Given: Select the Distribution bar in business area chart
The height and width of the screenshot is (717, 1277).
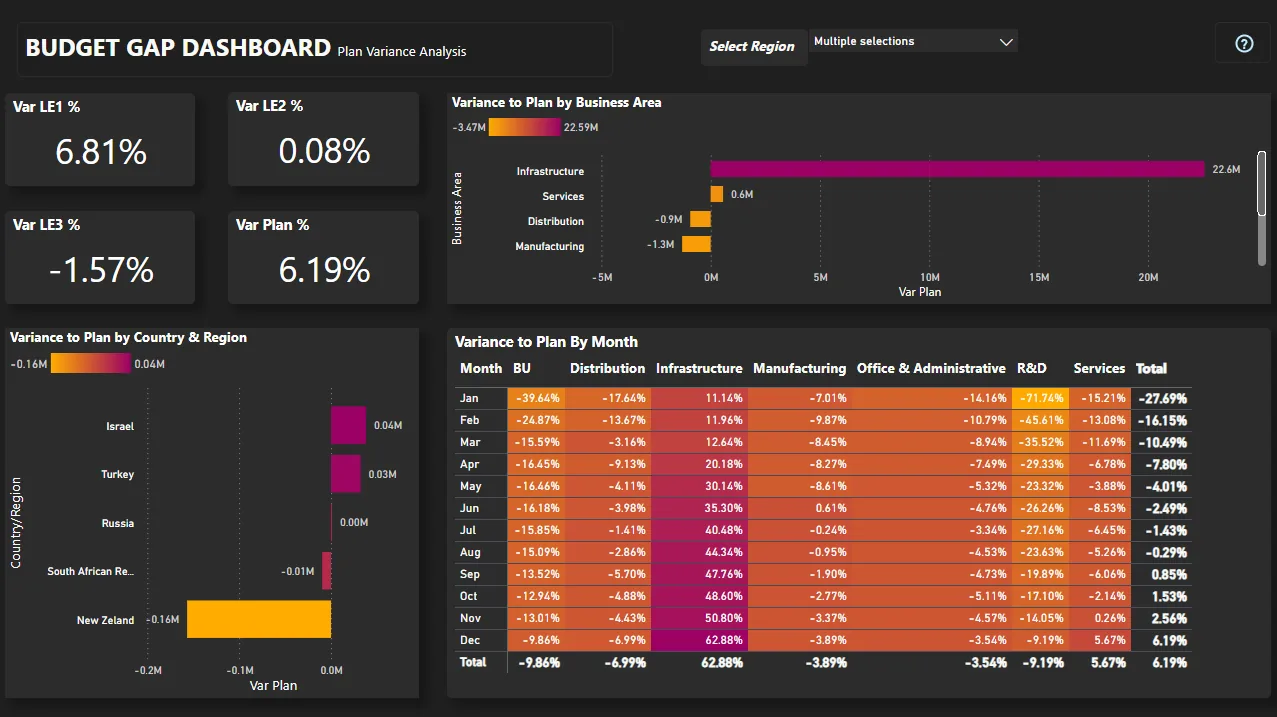Looking at the screenshot, I should click(x=700, y=219).
